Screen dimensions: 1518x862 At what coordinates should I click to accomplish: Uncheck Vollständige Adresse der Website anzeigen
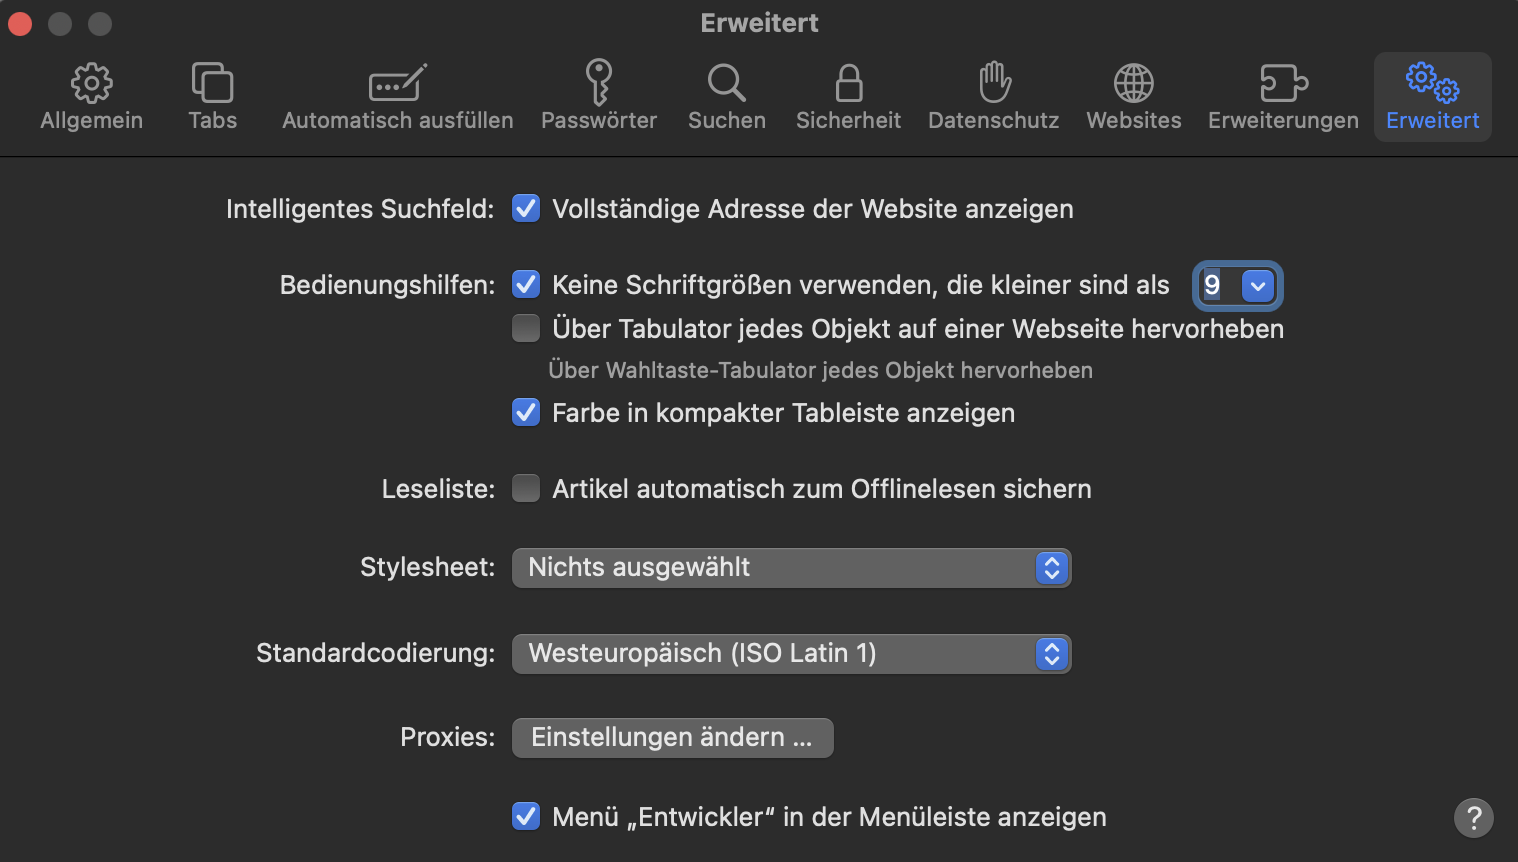(526, 208)
